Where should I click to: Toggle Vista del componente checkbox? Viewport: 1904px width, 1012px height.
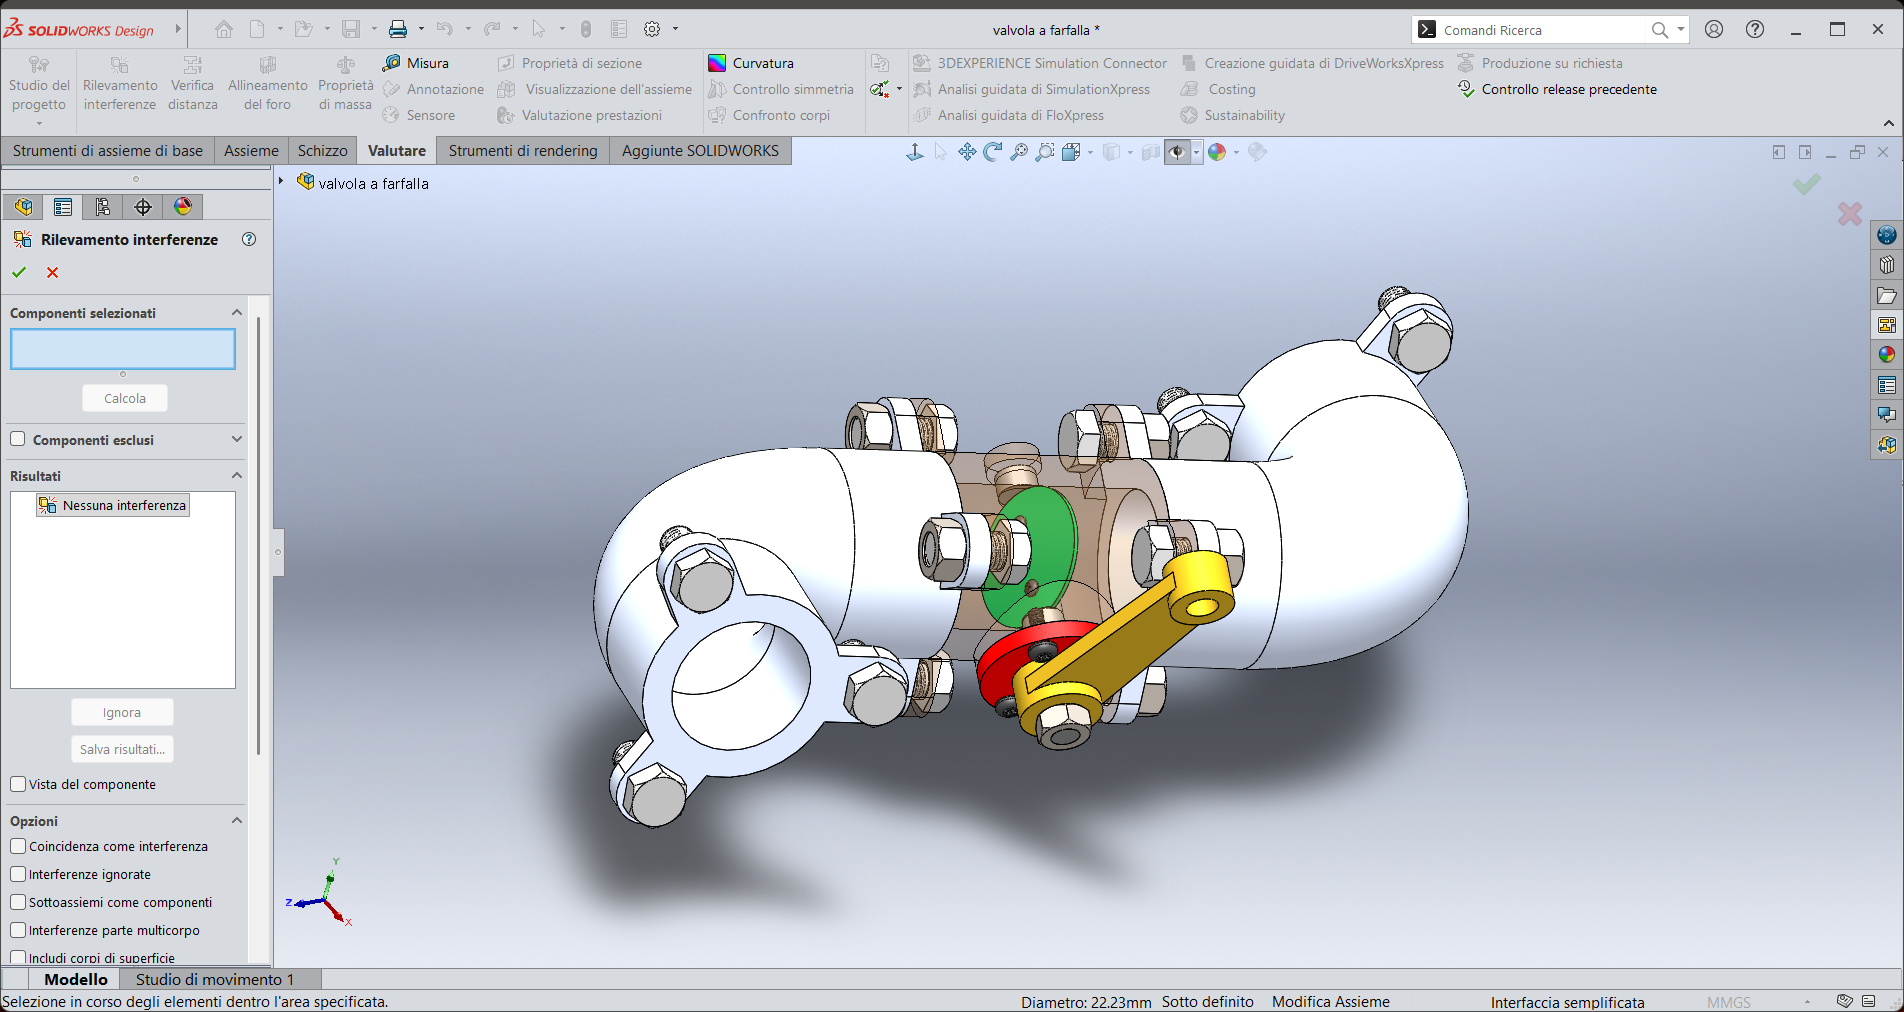18,784
